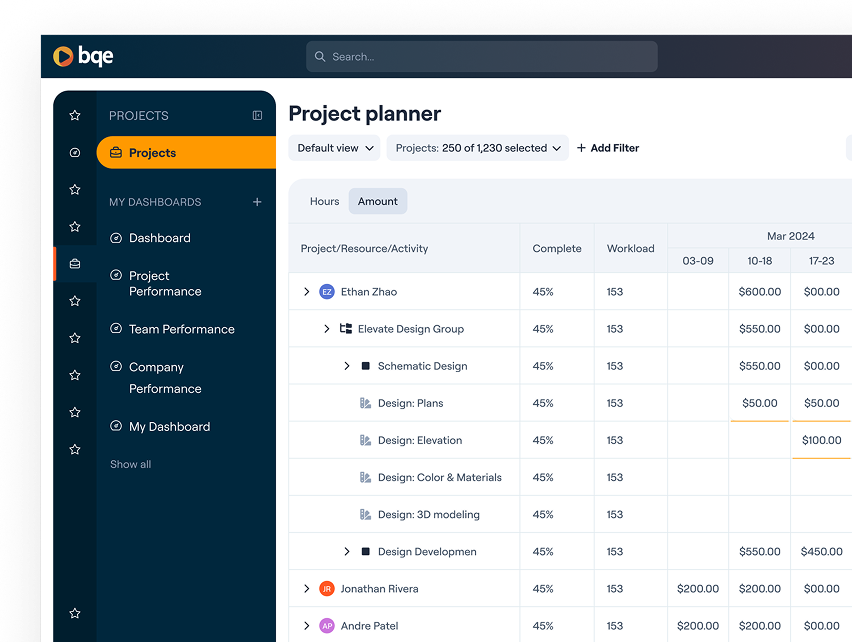Click Ethan Zhao's EZ avatar
852x642 pixels.
[x=327, y=292]
